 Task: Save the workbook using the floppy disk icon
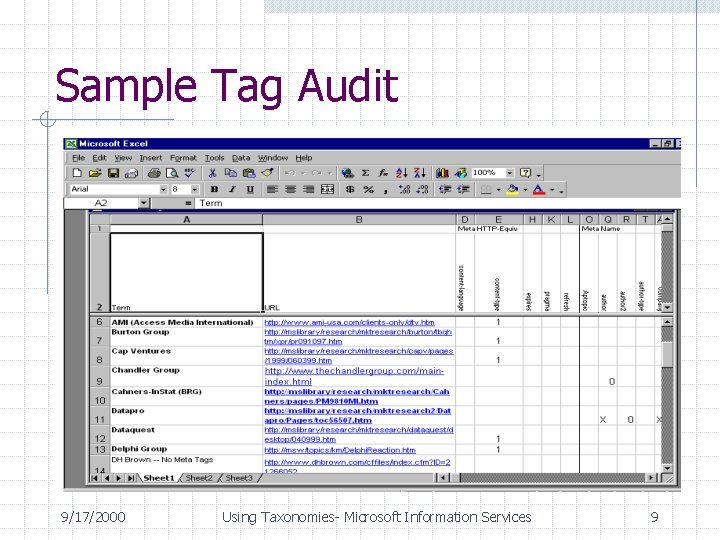click(x=113, y=173)
